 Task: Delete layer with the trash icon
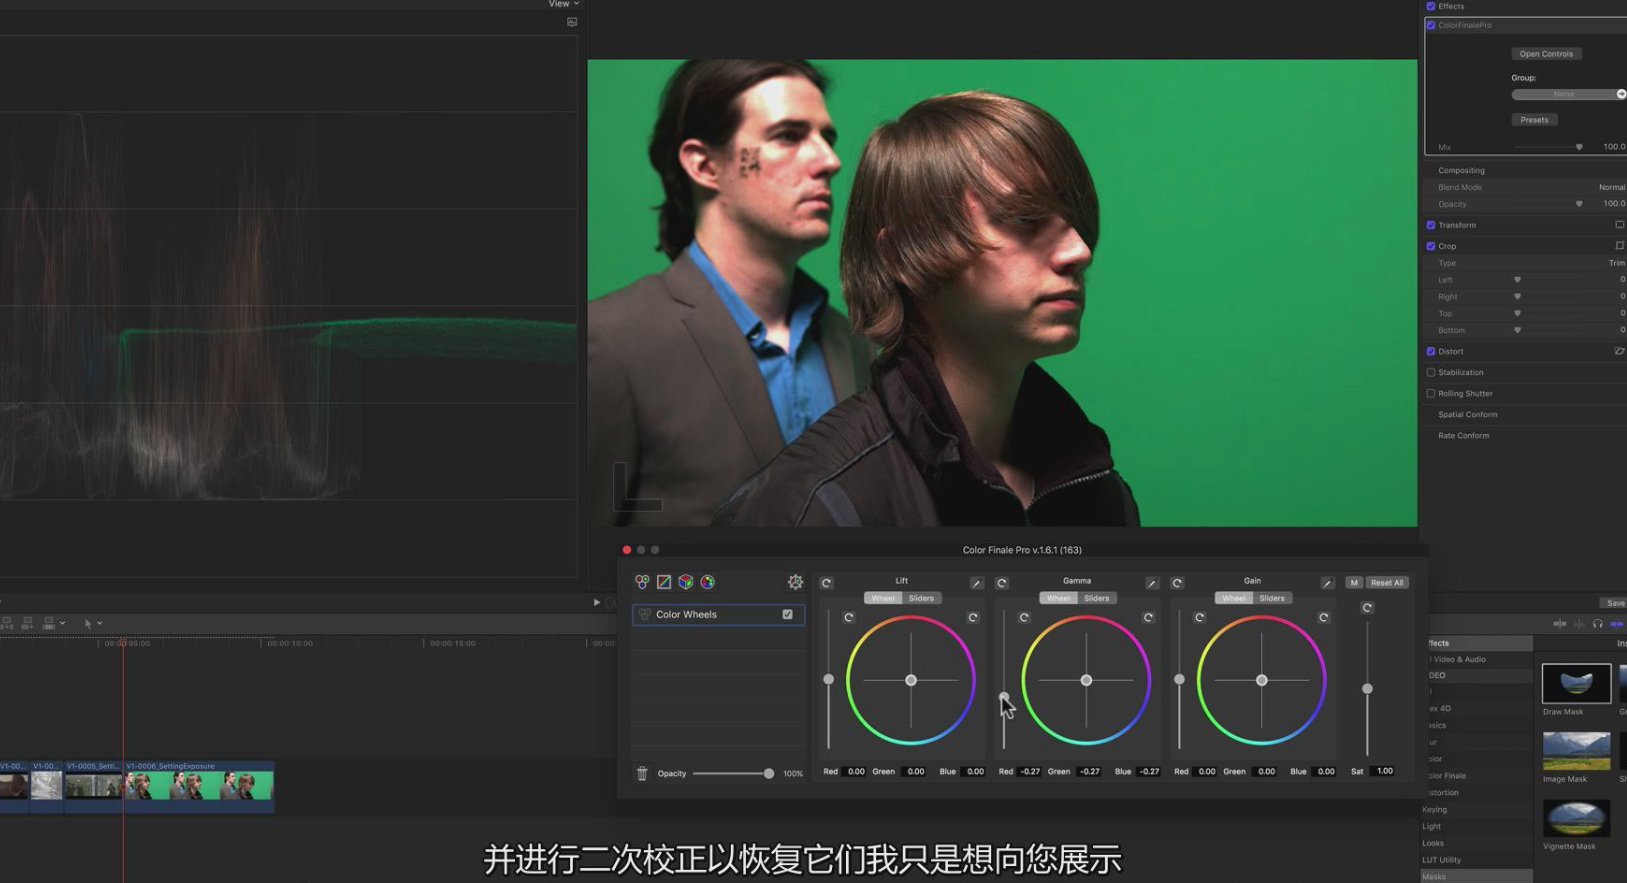click(642, 773)
